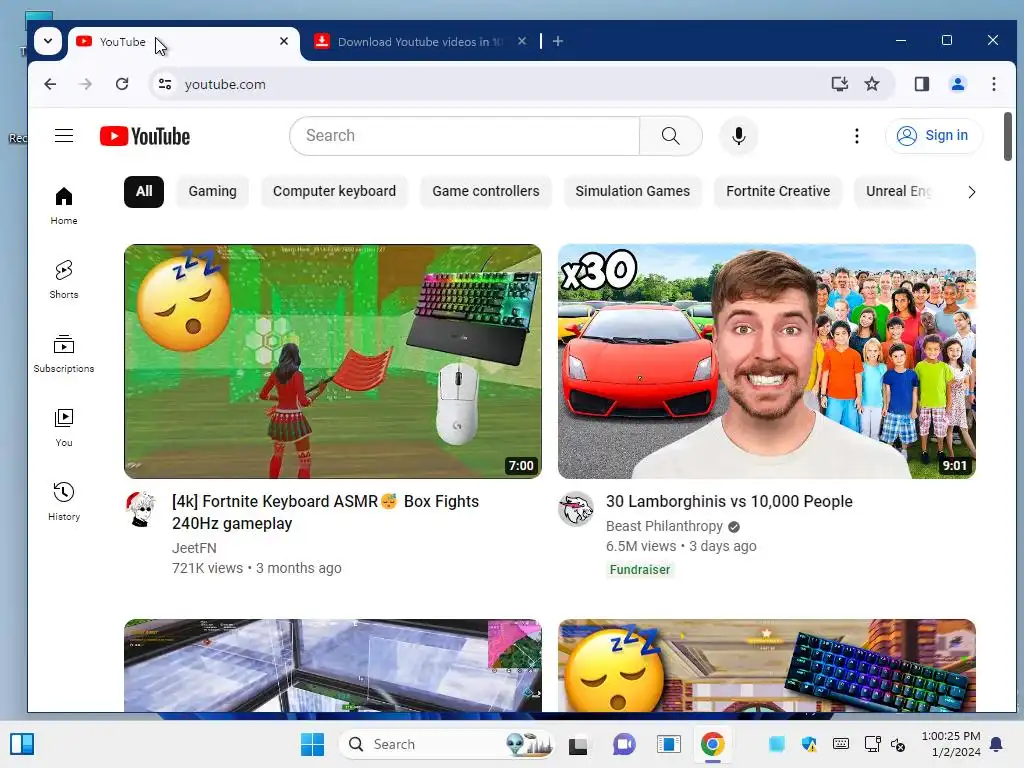Open Chrome profile avatar
This screenshot has width=1024, height=768.
click(958, 84)
